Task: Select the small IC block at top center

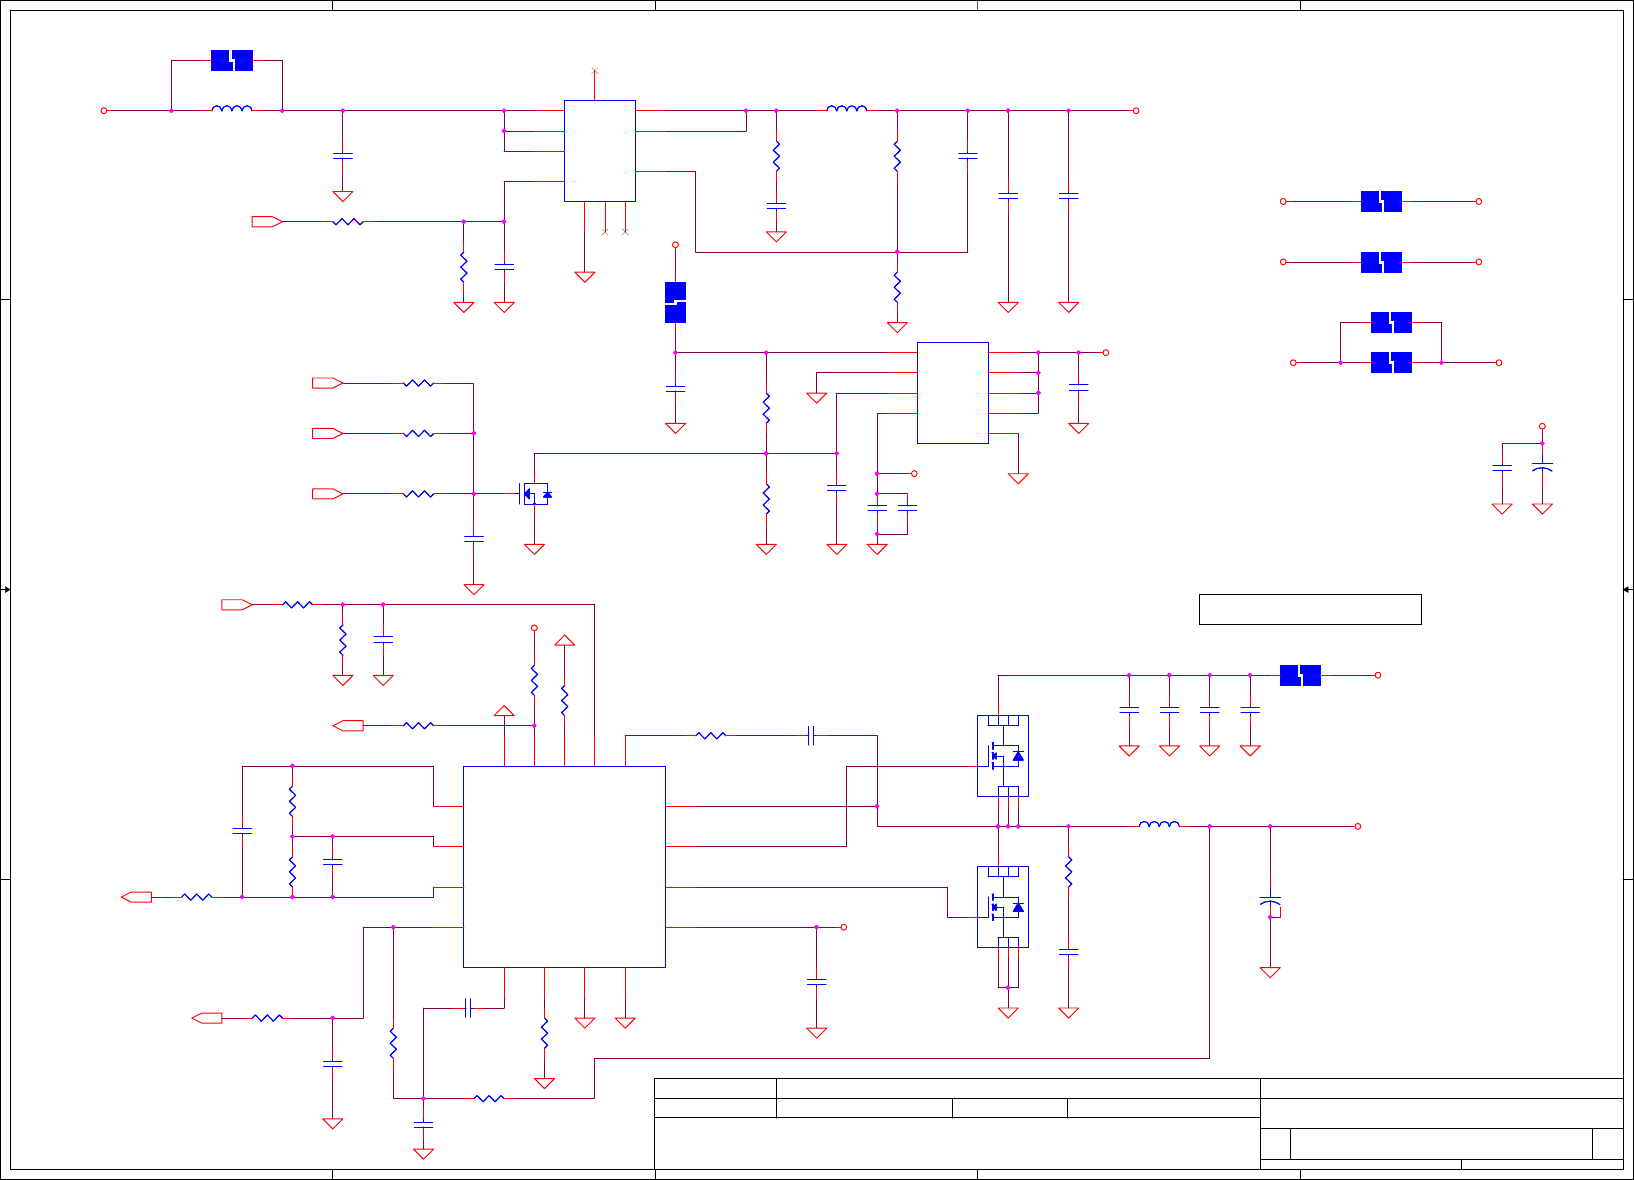Action: tap(600, 151)
